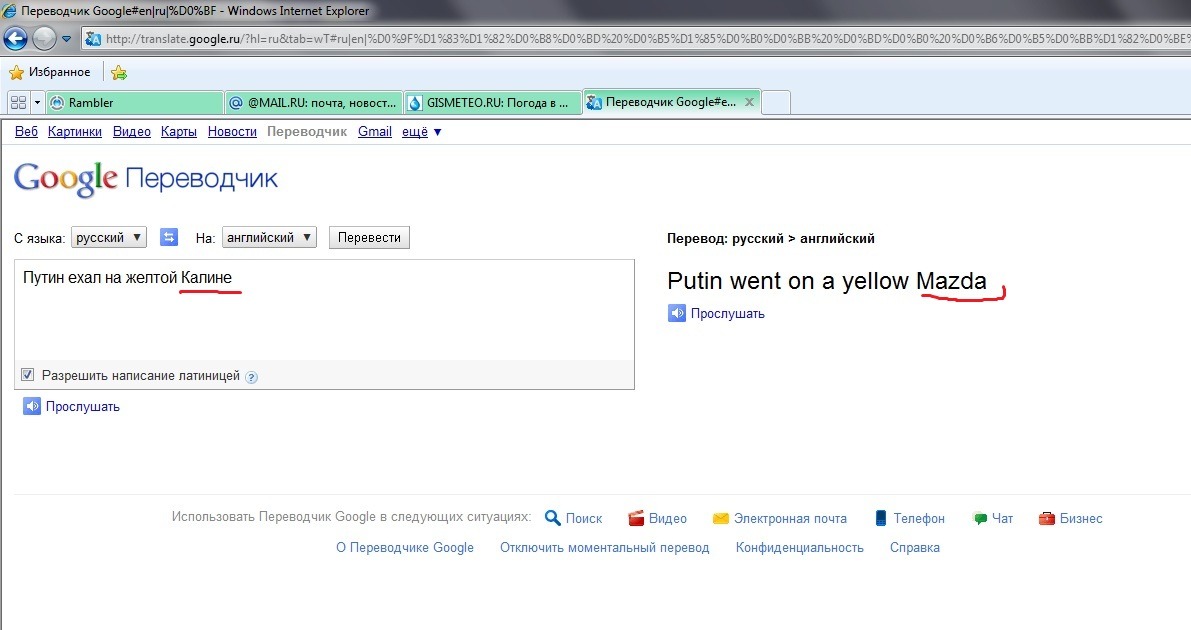Open the Справка help link

(915, 547)
